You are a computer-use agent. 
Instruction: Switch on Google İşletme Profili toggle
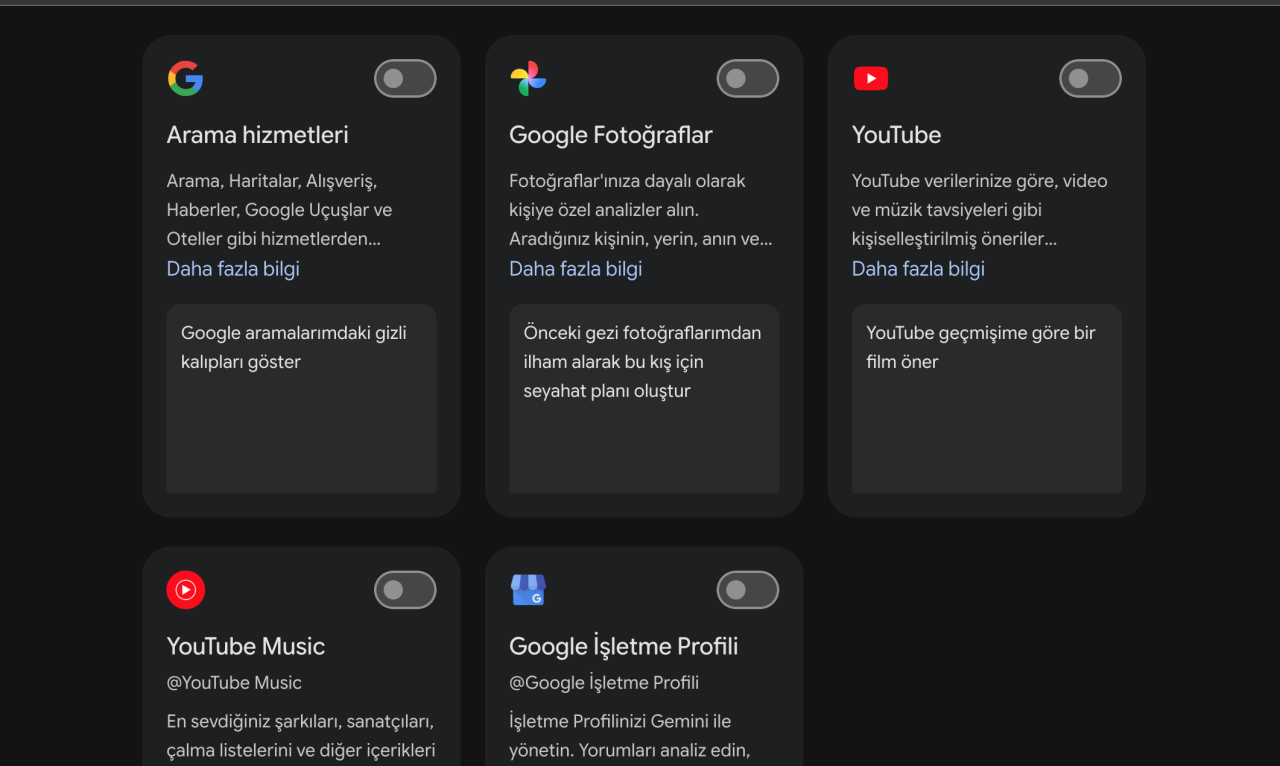[x=748, y=590]
